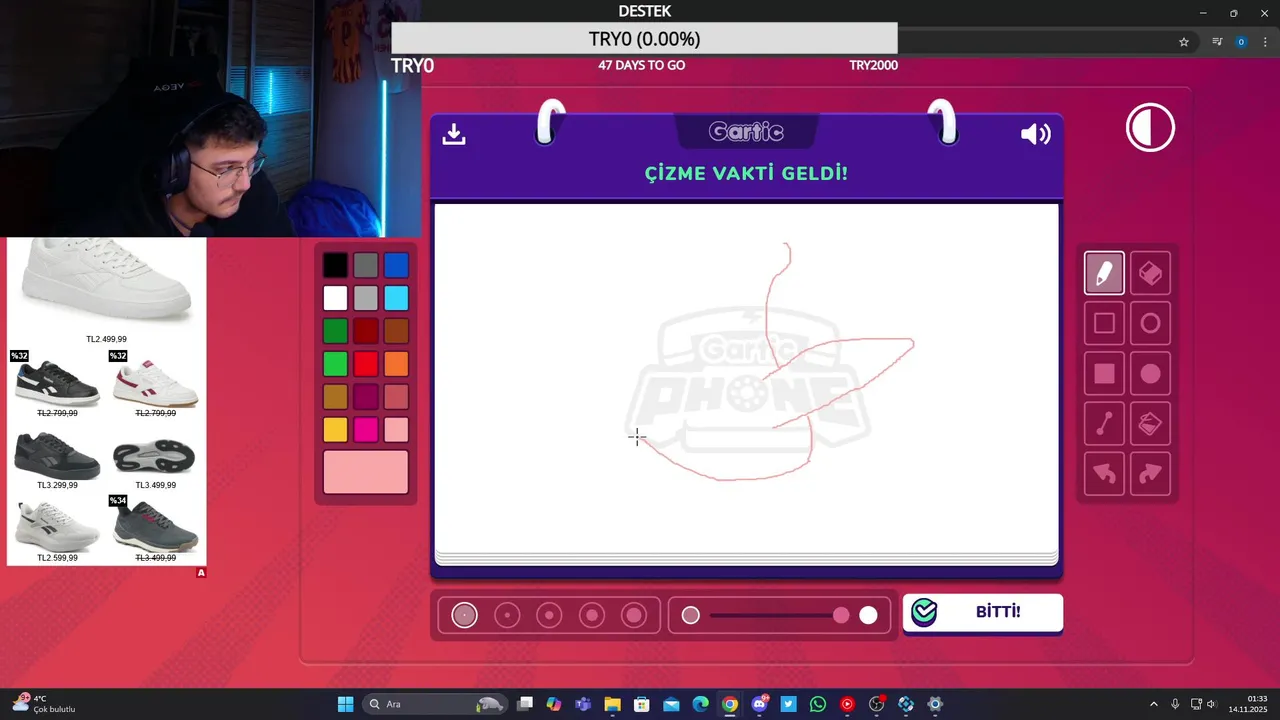Open the large current-color preview box

(366, 472)
